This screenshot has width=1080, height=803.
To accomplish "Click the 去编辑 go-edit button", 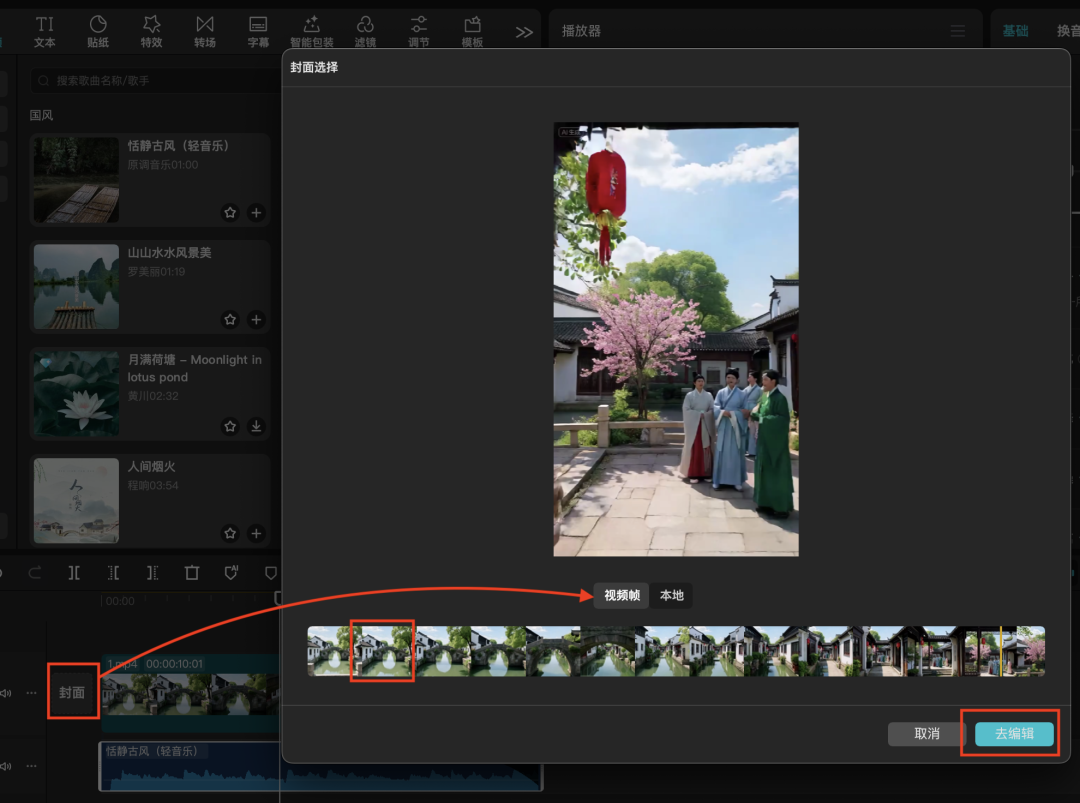I will pos(1014,734).
